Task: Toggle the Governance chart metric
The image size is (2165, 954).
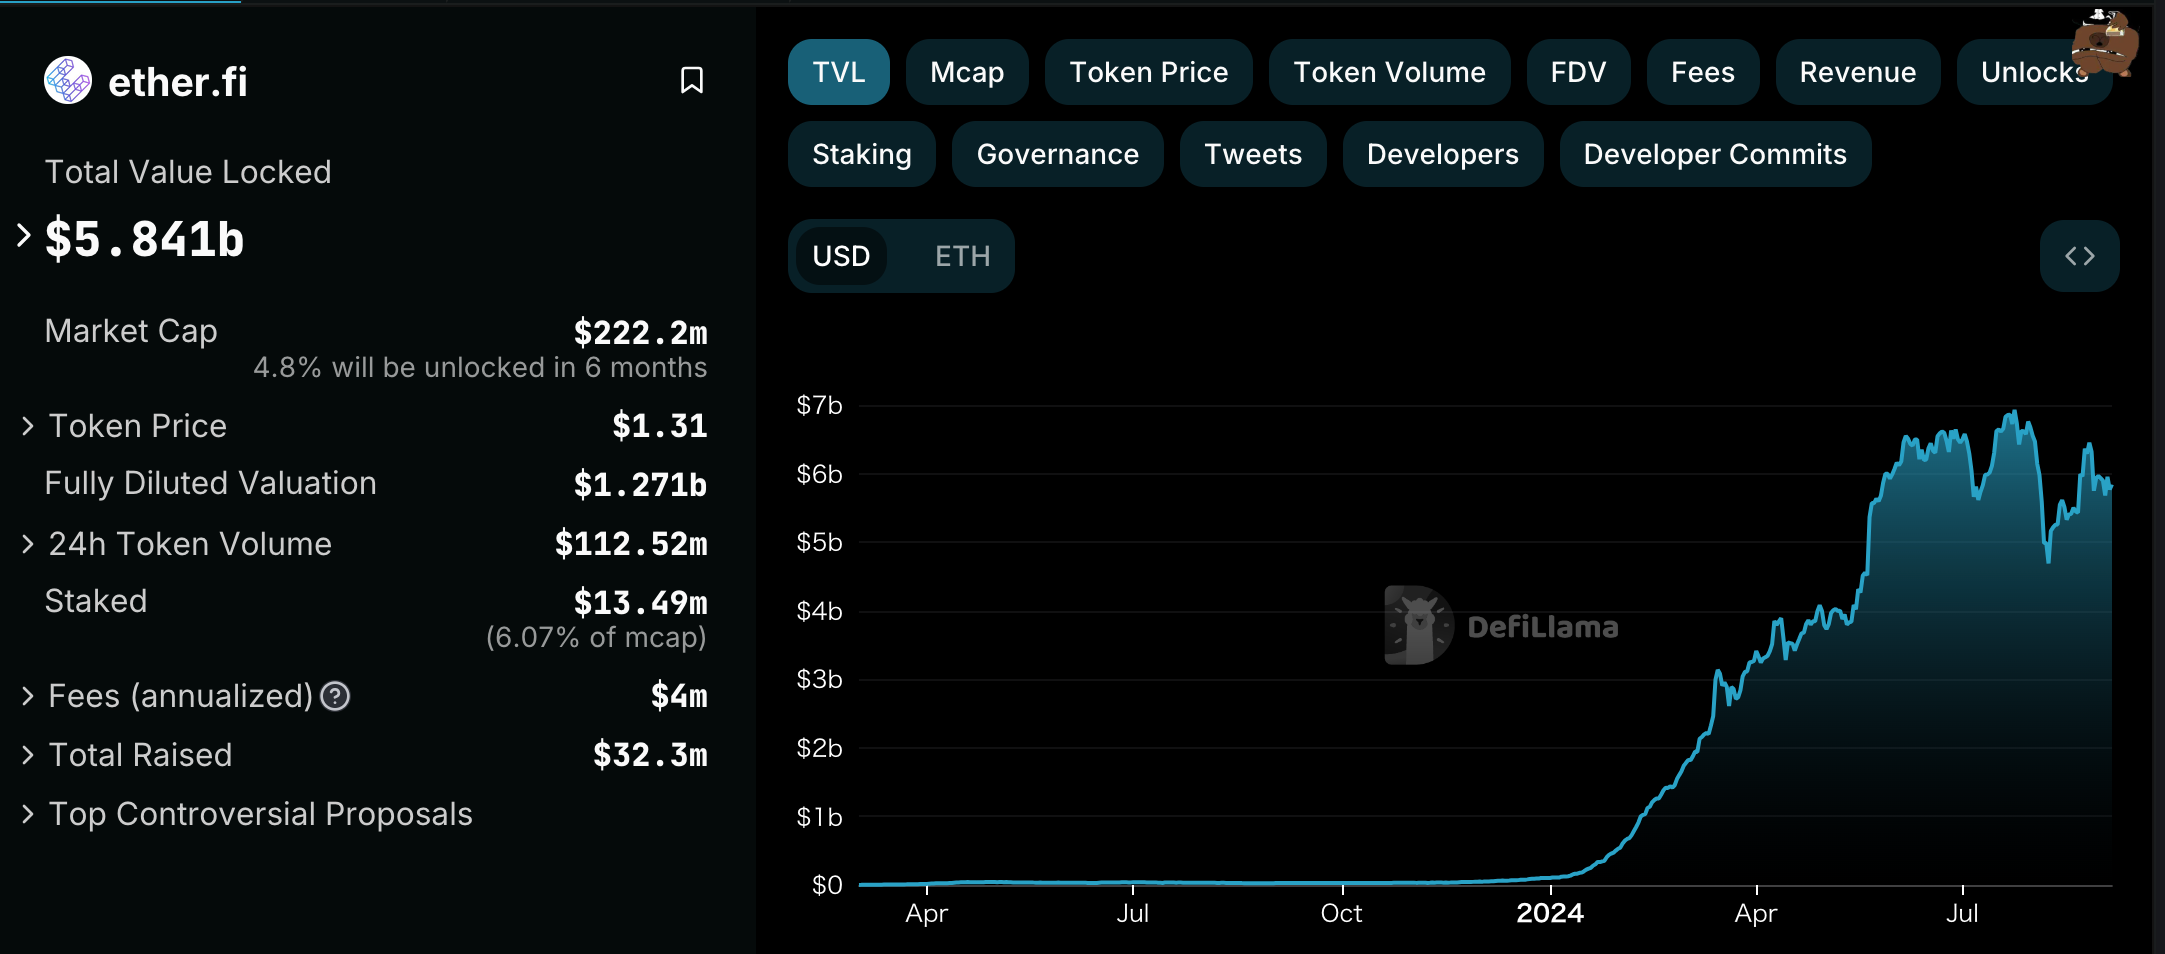Action: pyautogui.click(x=1057, y=154)
